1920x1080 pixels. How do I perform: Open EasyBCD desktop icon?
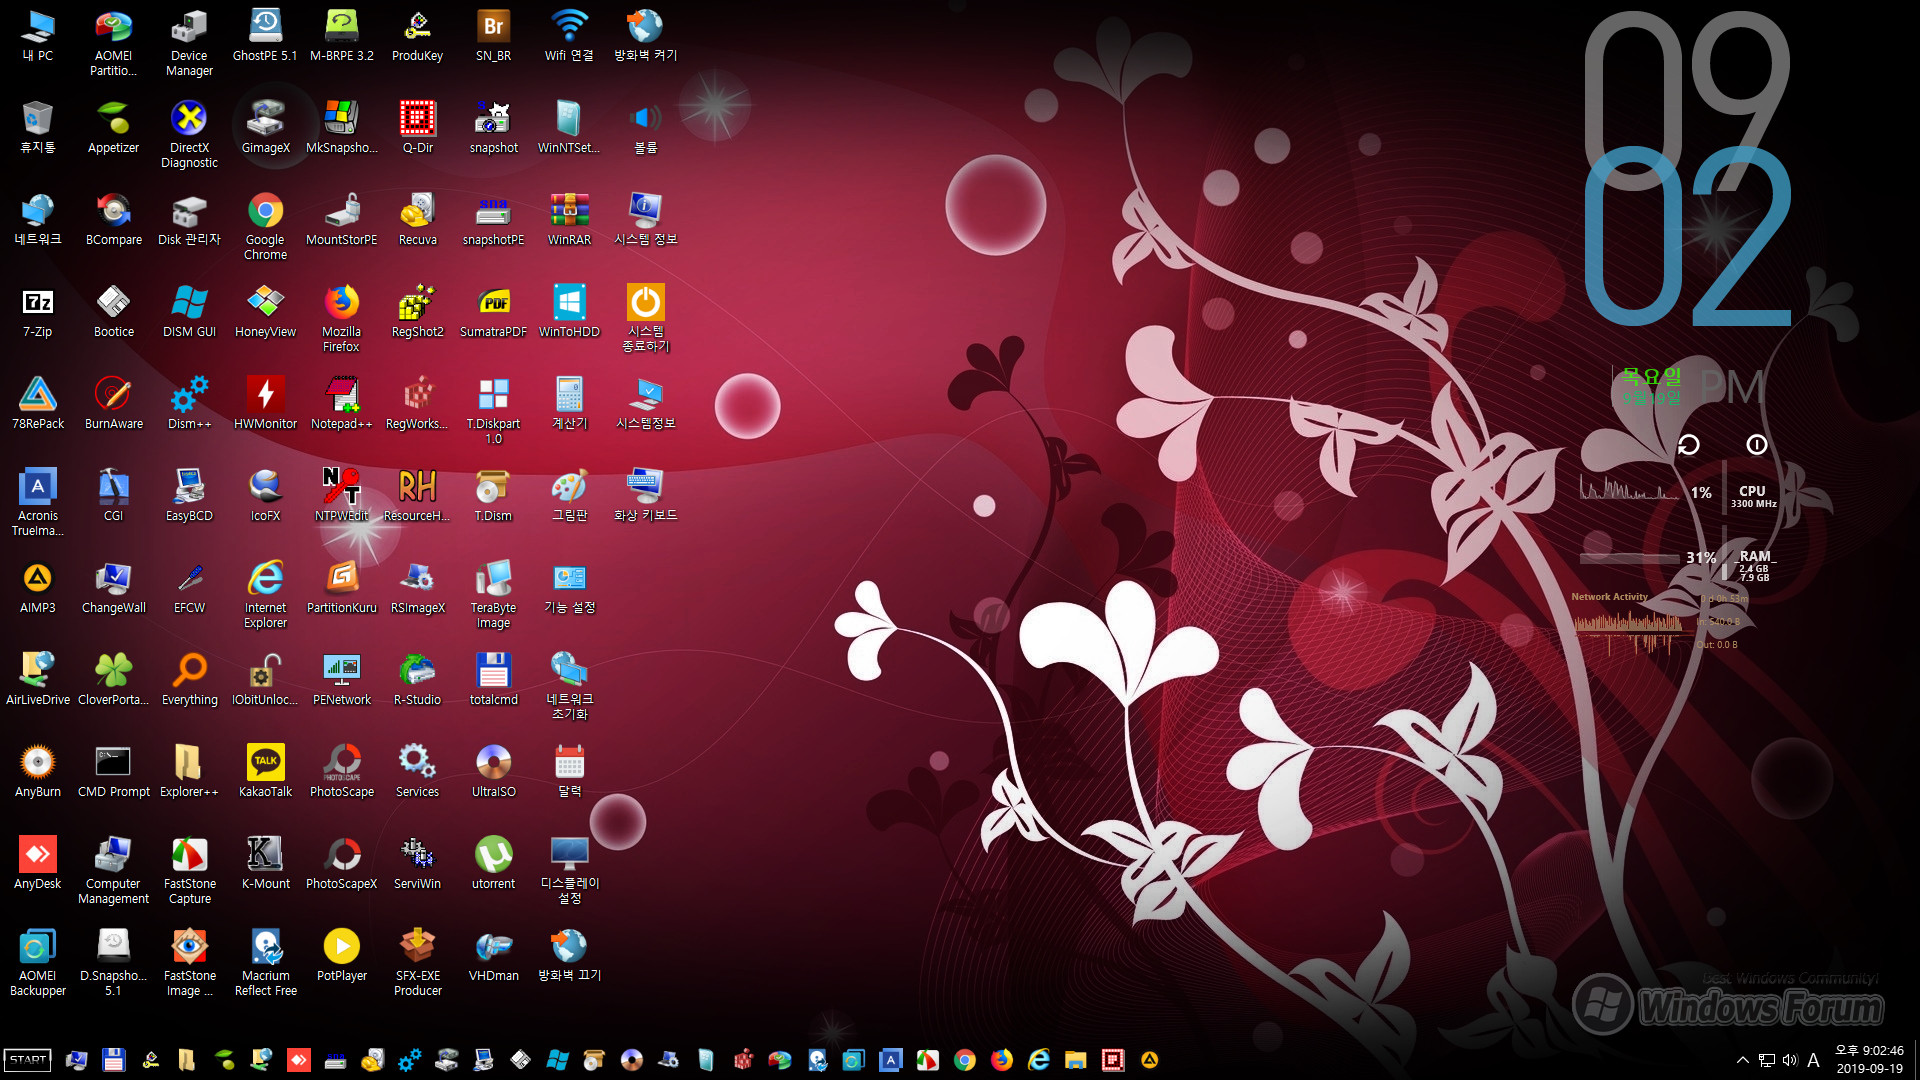[x=189, y=495]
